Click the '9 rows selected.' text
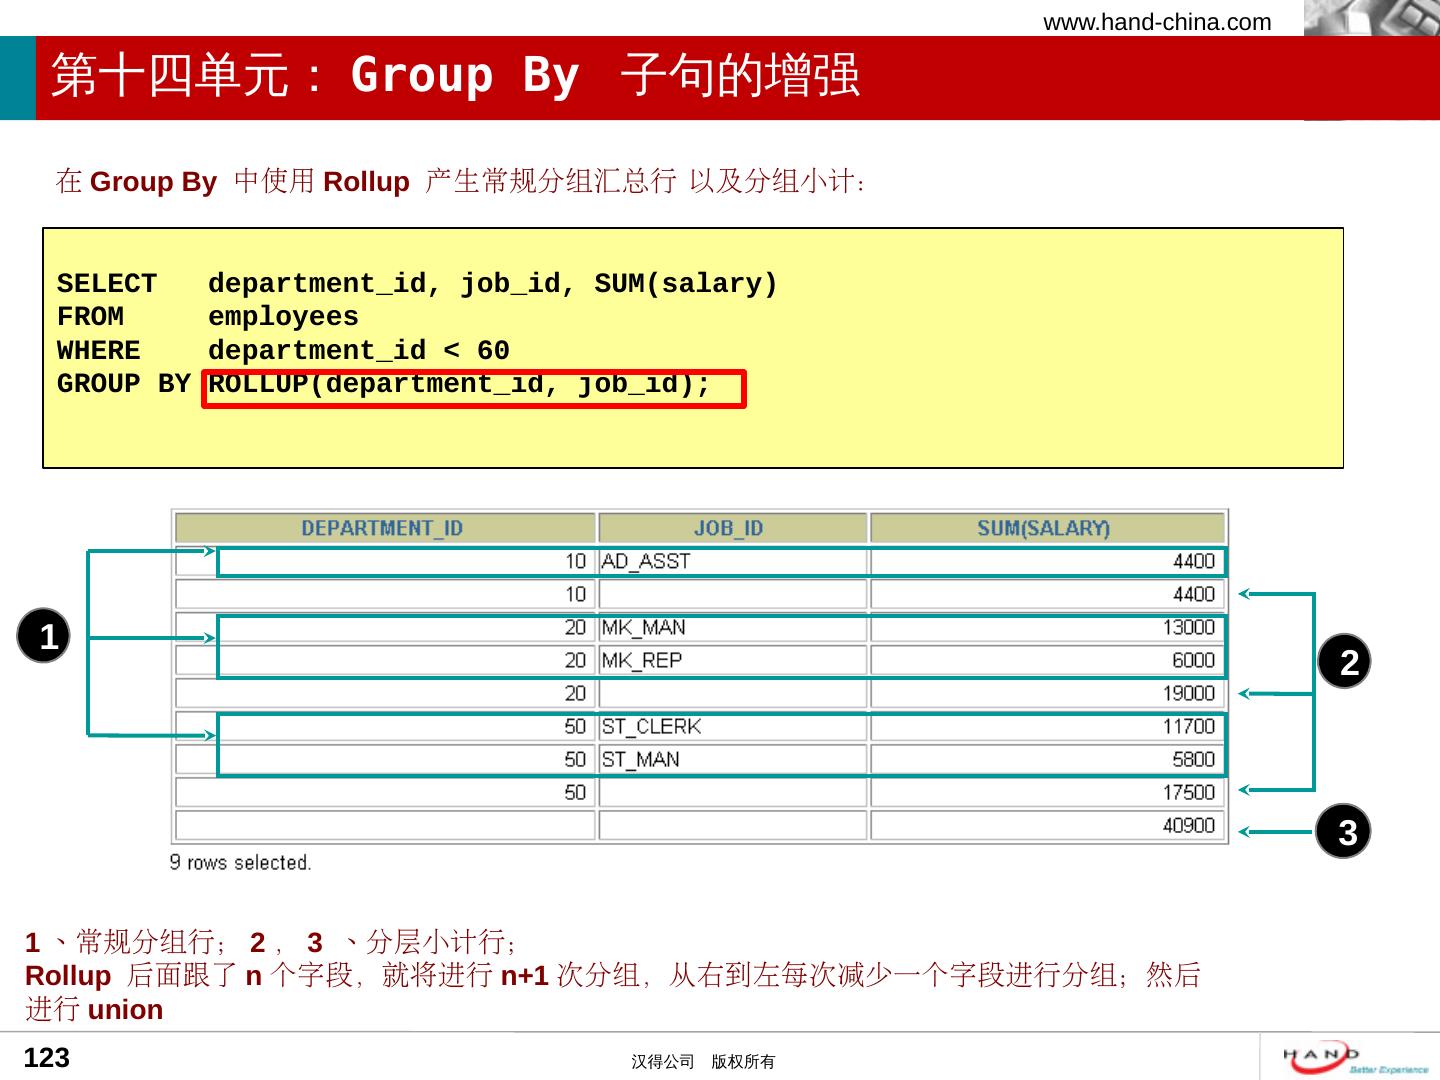 point(240,862)
